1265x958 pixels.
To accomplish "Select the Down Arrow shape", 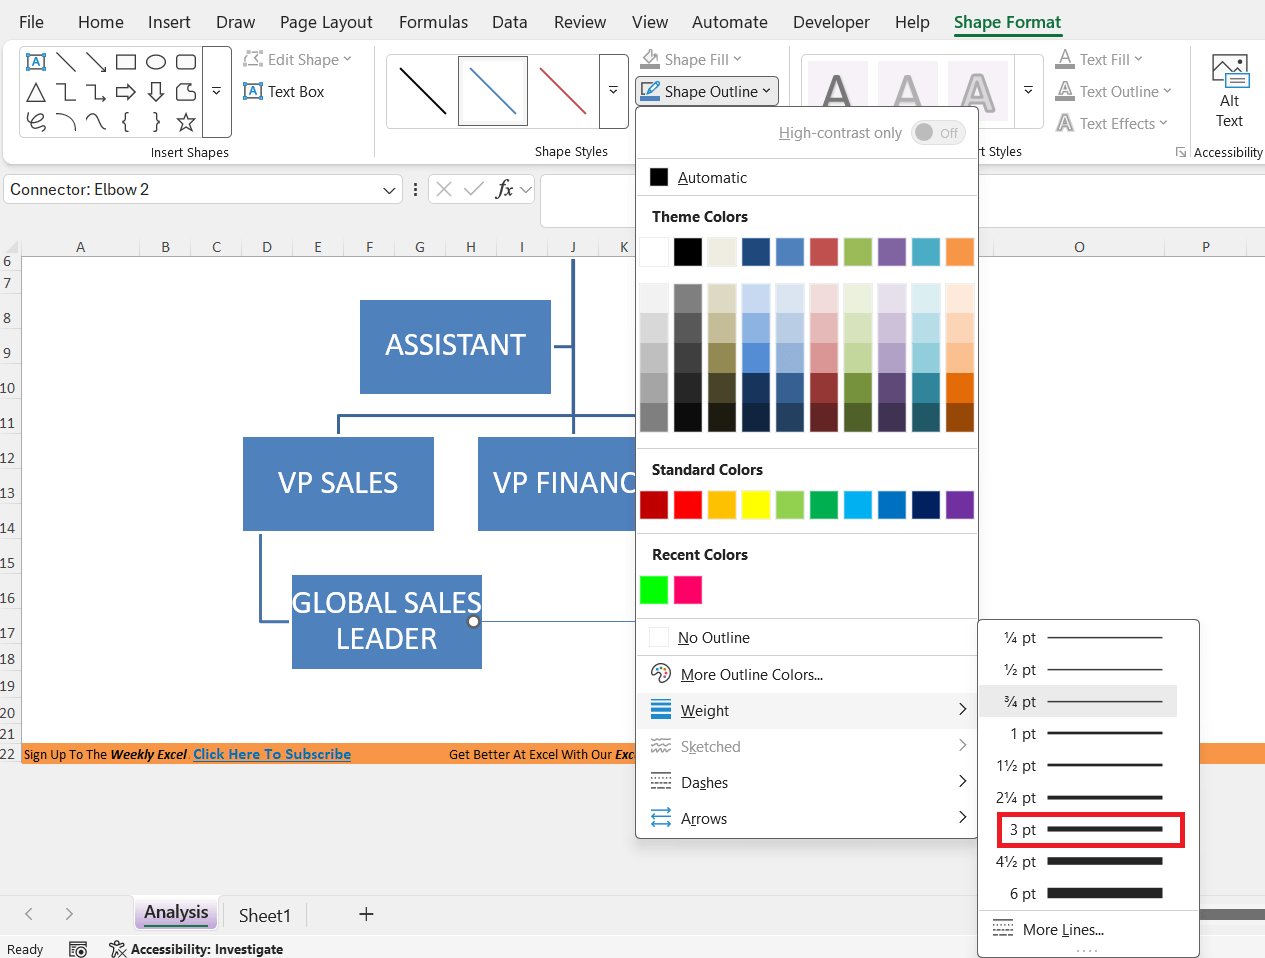I will (x=156, y=92).
